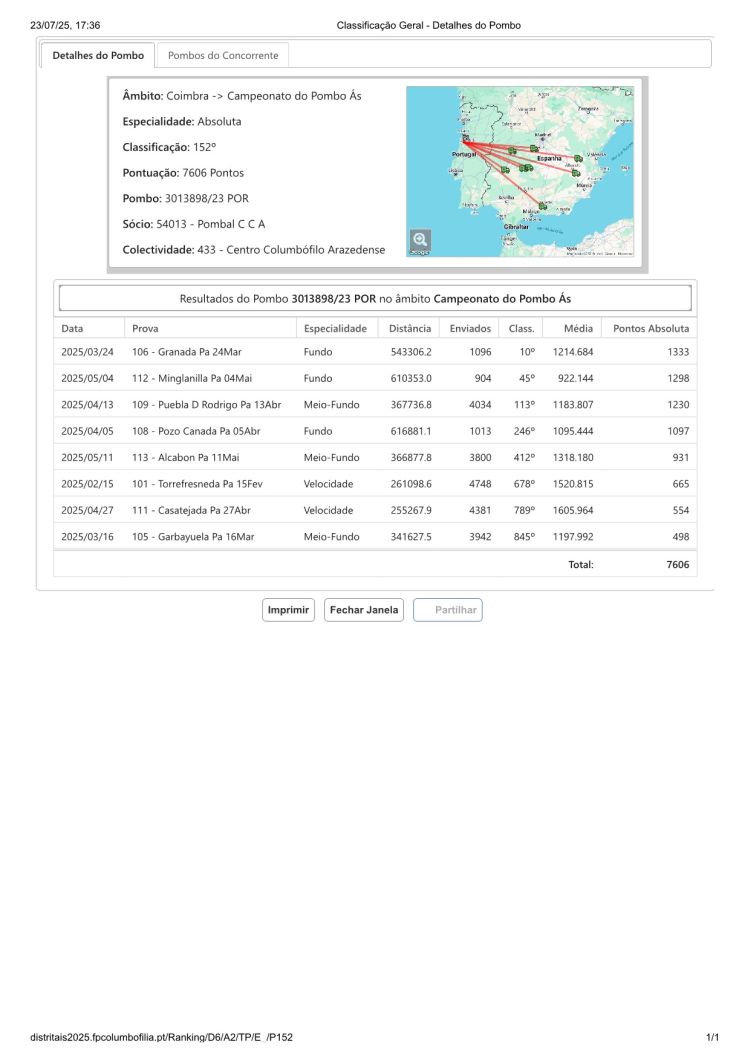This screenshot has height=1061, width=750.
Task: Open the Detalhes do Pombo tab
Action: coord(98,55)
